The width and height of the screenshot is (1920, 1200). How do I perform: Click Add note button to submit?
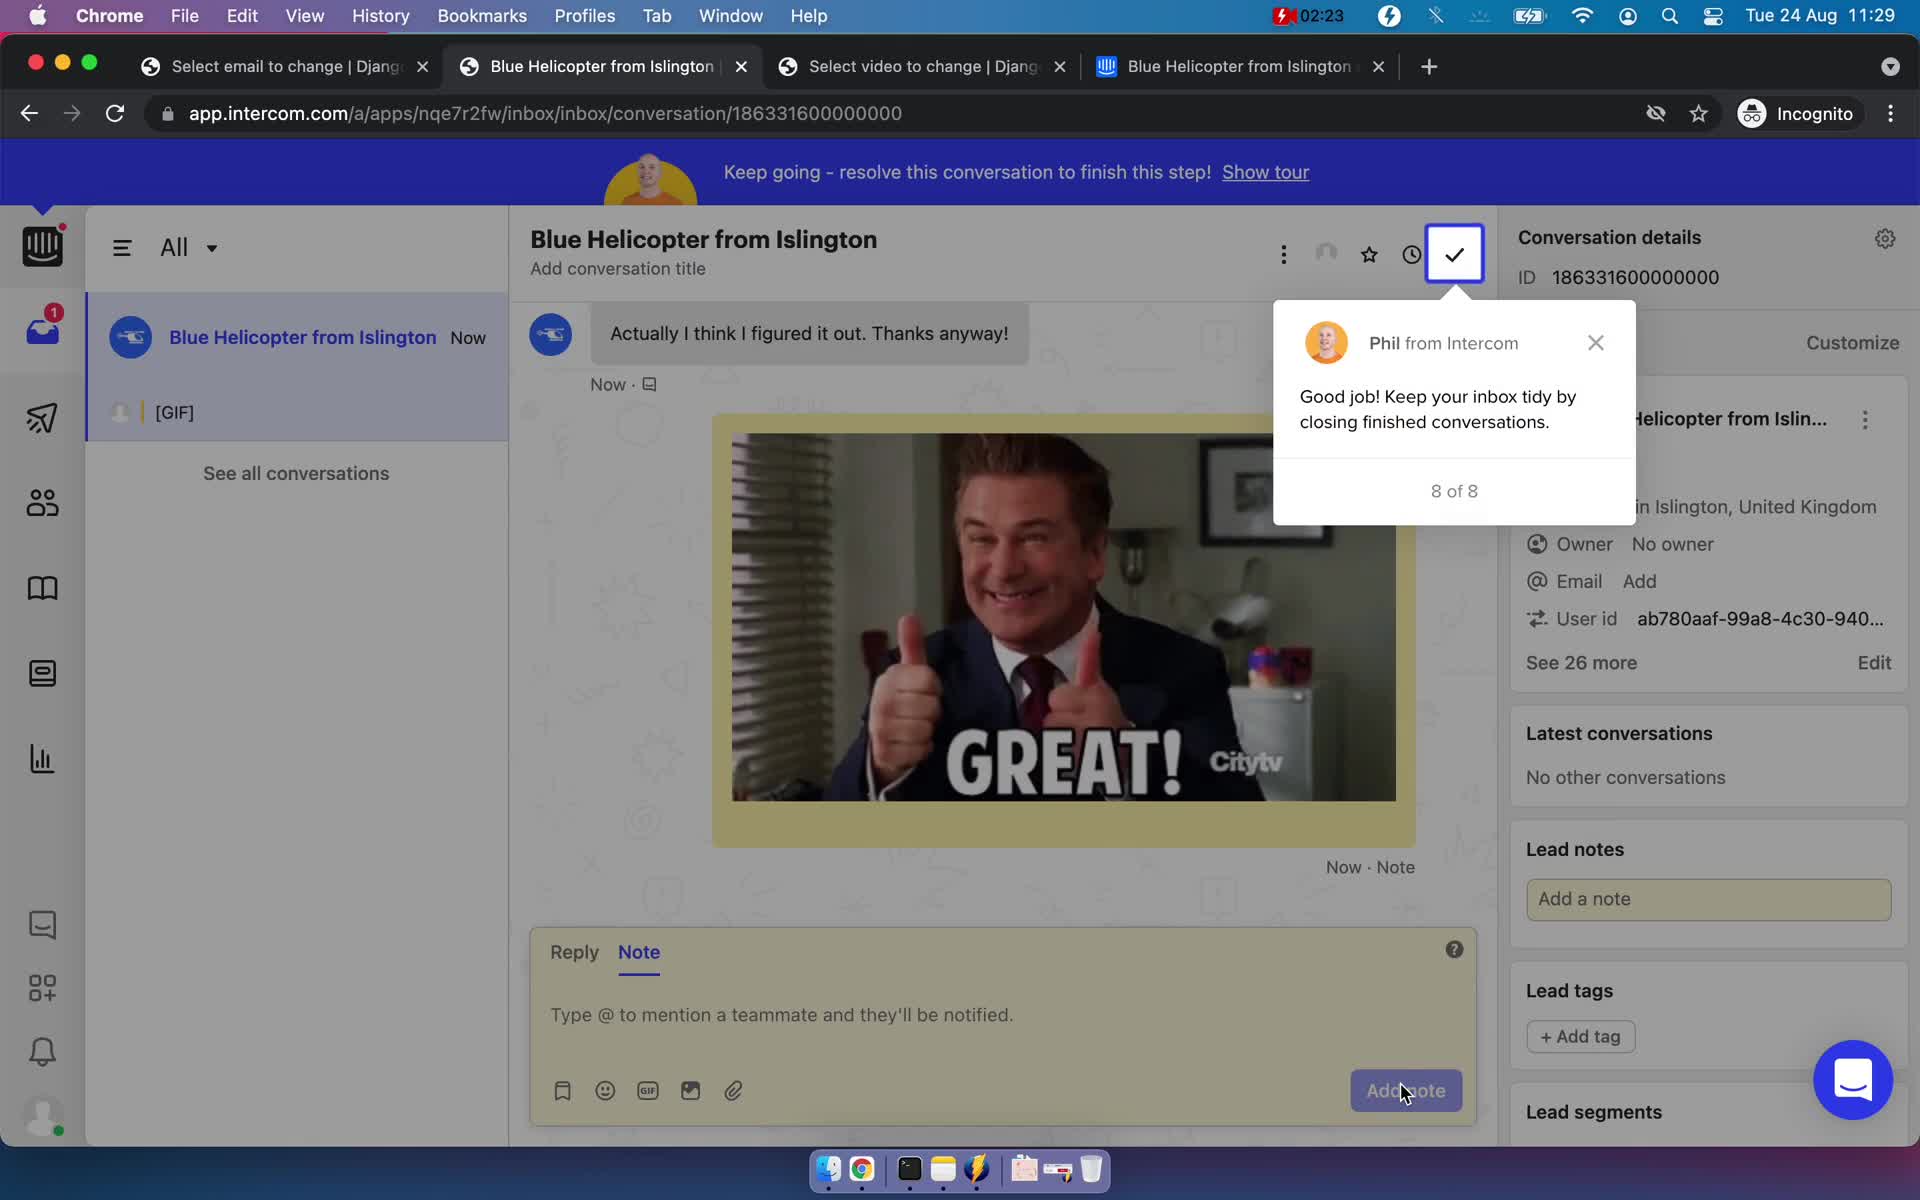click(1404, 1091)
